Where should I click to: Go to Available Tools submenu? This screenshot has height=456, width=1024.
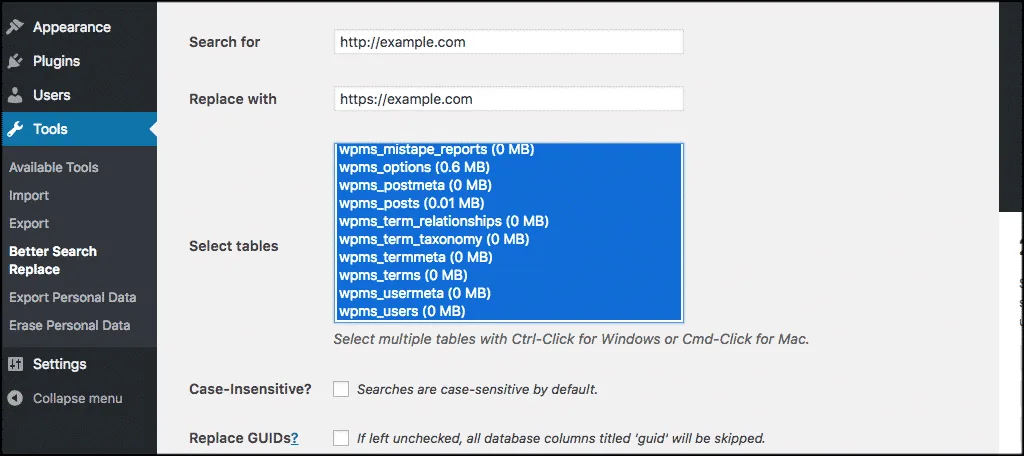(x=54, y=167)
